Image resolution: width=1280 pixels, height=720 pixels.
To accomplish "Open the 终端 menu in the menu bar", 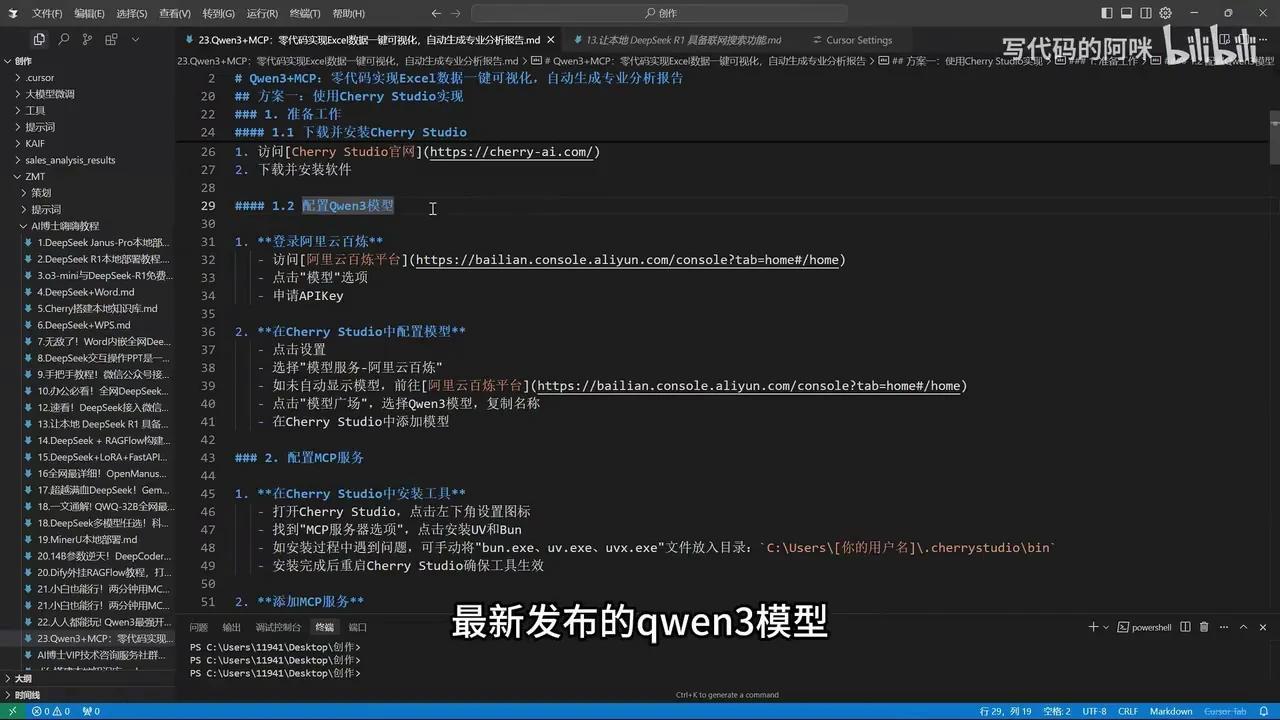I will [303, 13].
